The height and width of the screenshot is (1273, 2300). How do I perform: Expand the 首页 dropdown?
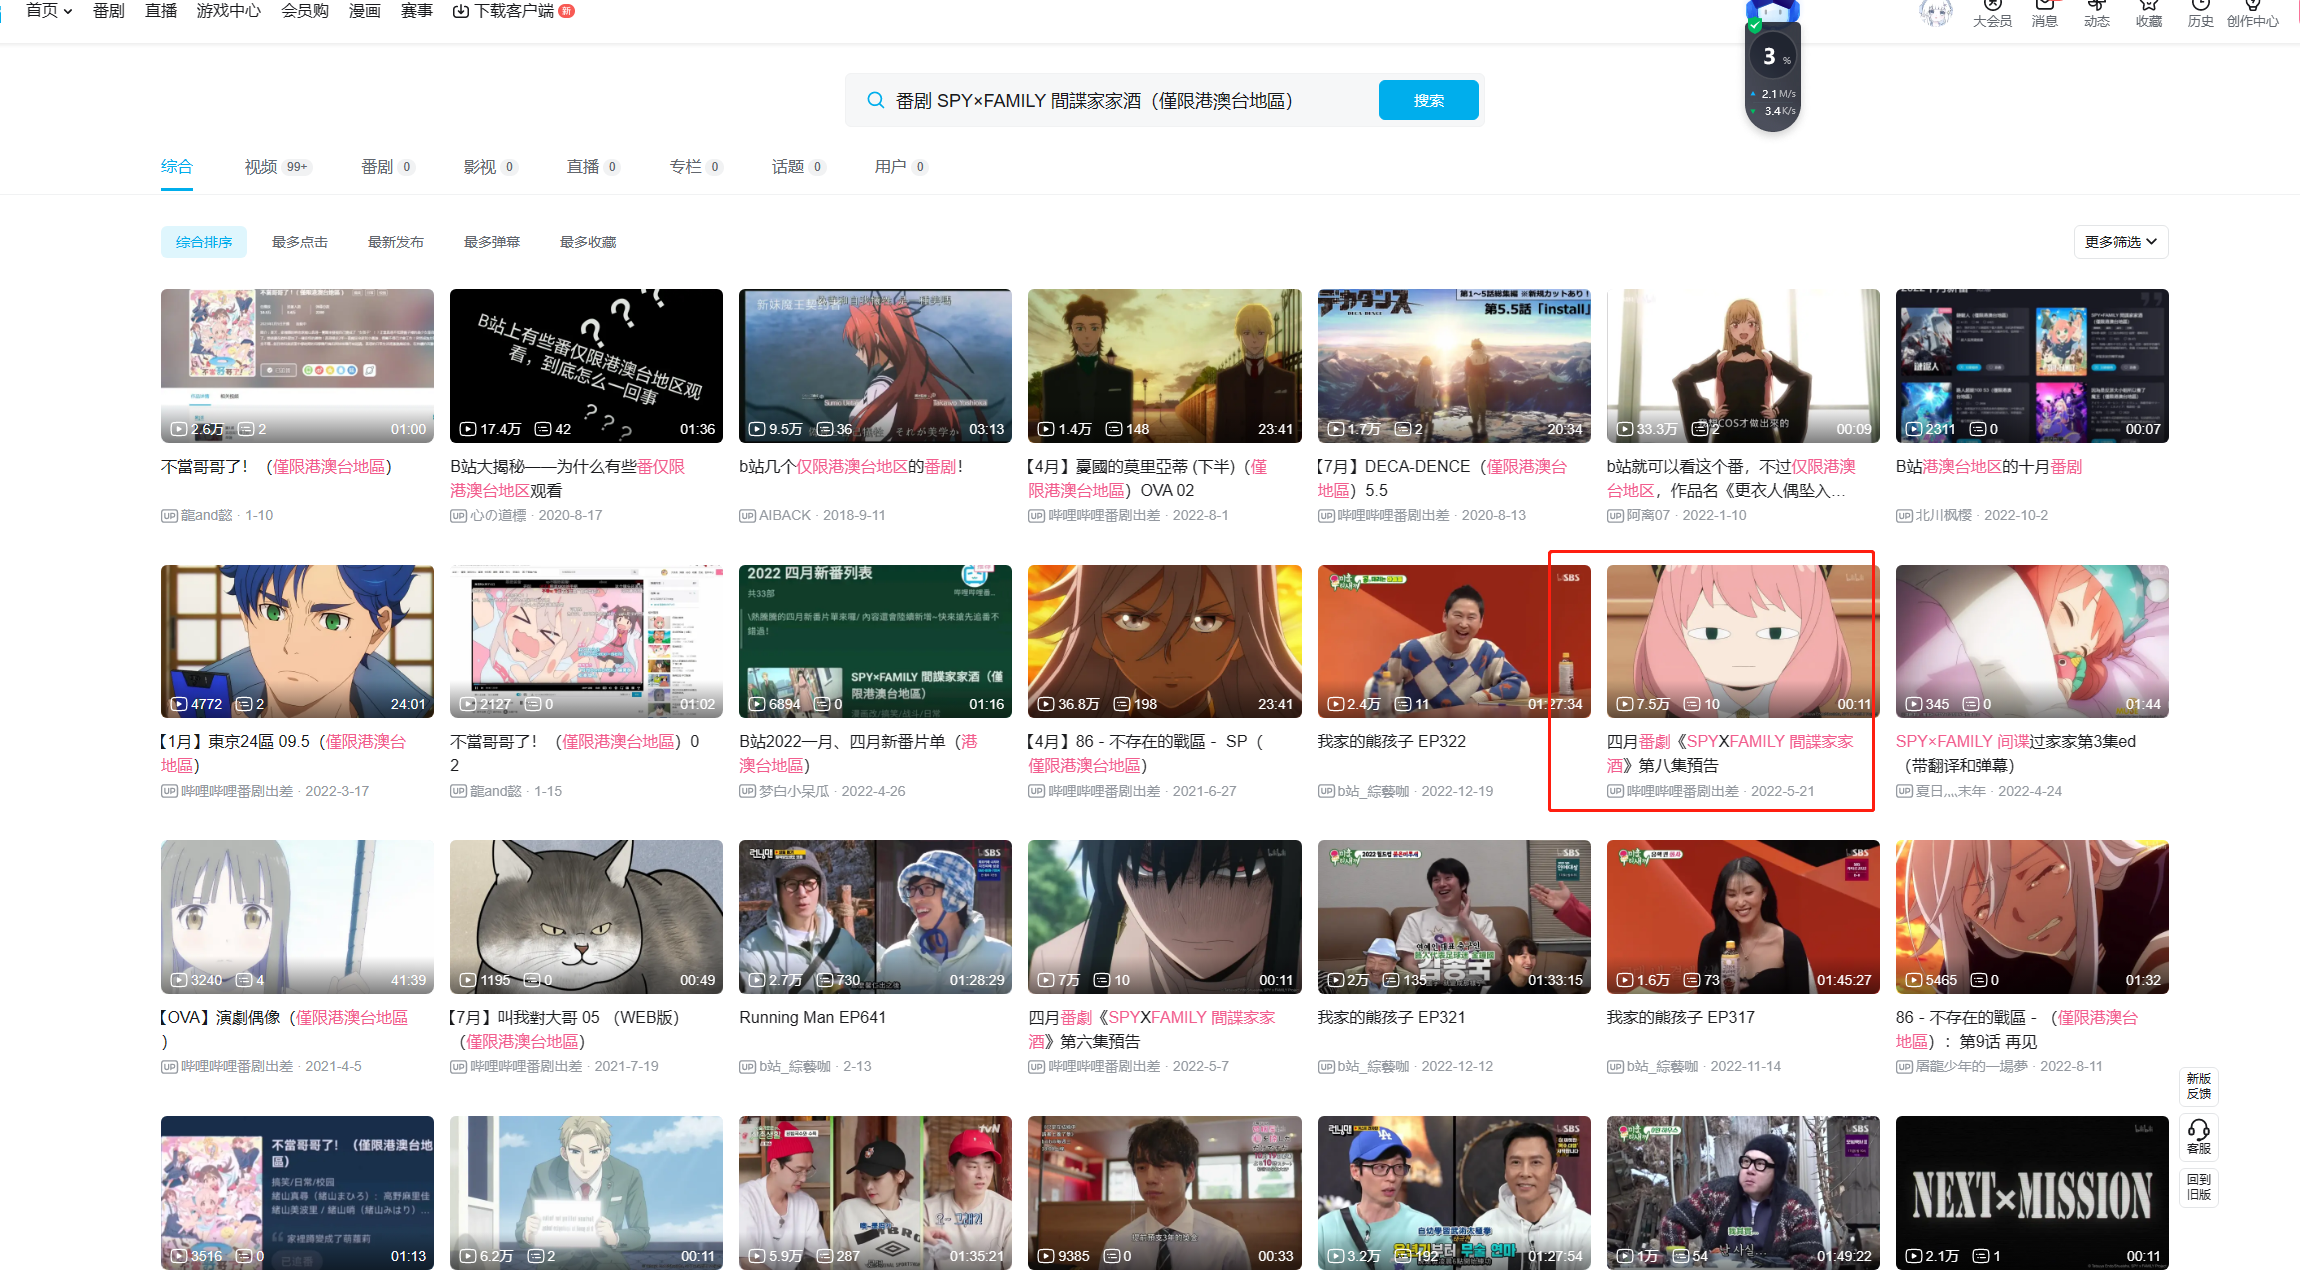[49, 10]
